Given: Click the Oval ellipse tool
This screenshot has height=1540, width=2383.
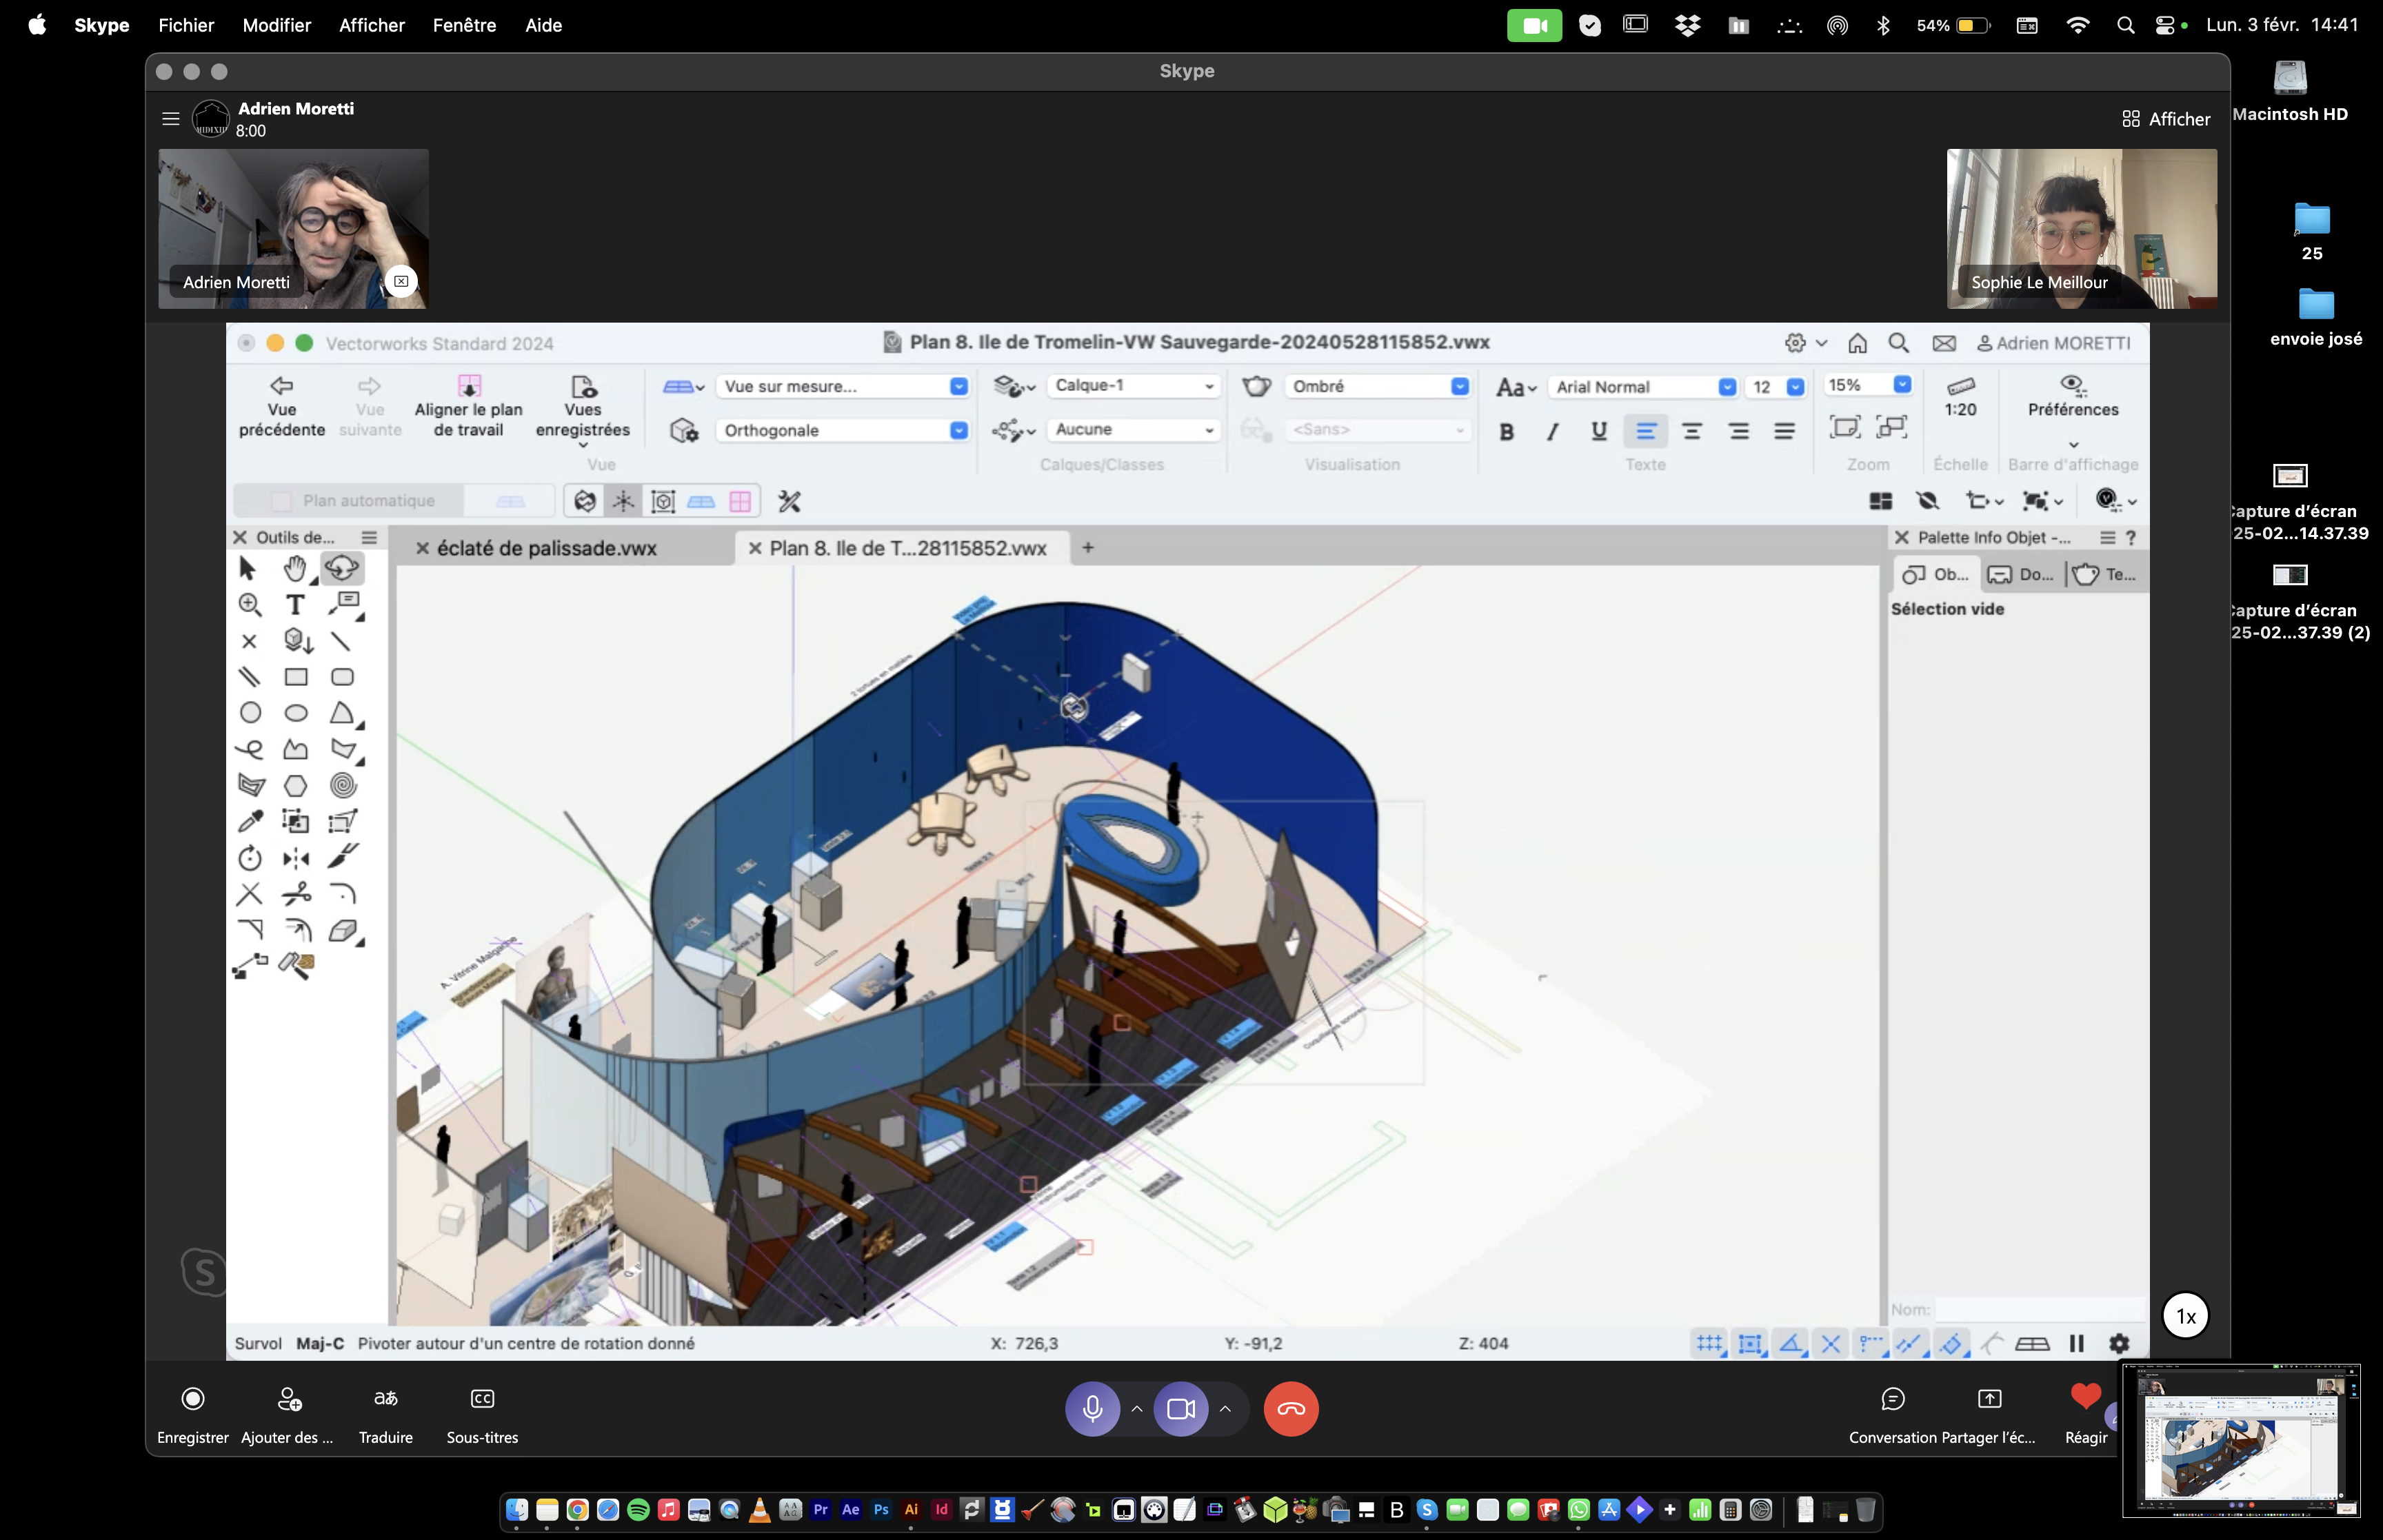Looking at the screenshot, I should [x=296, y=713].
